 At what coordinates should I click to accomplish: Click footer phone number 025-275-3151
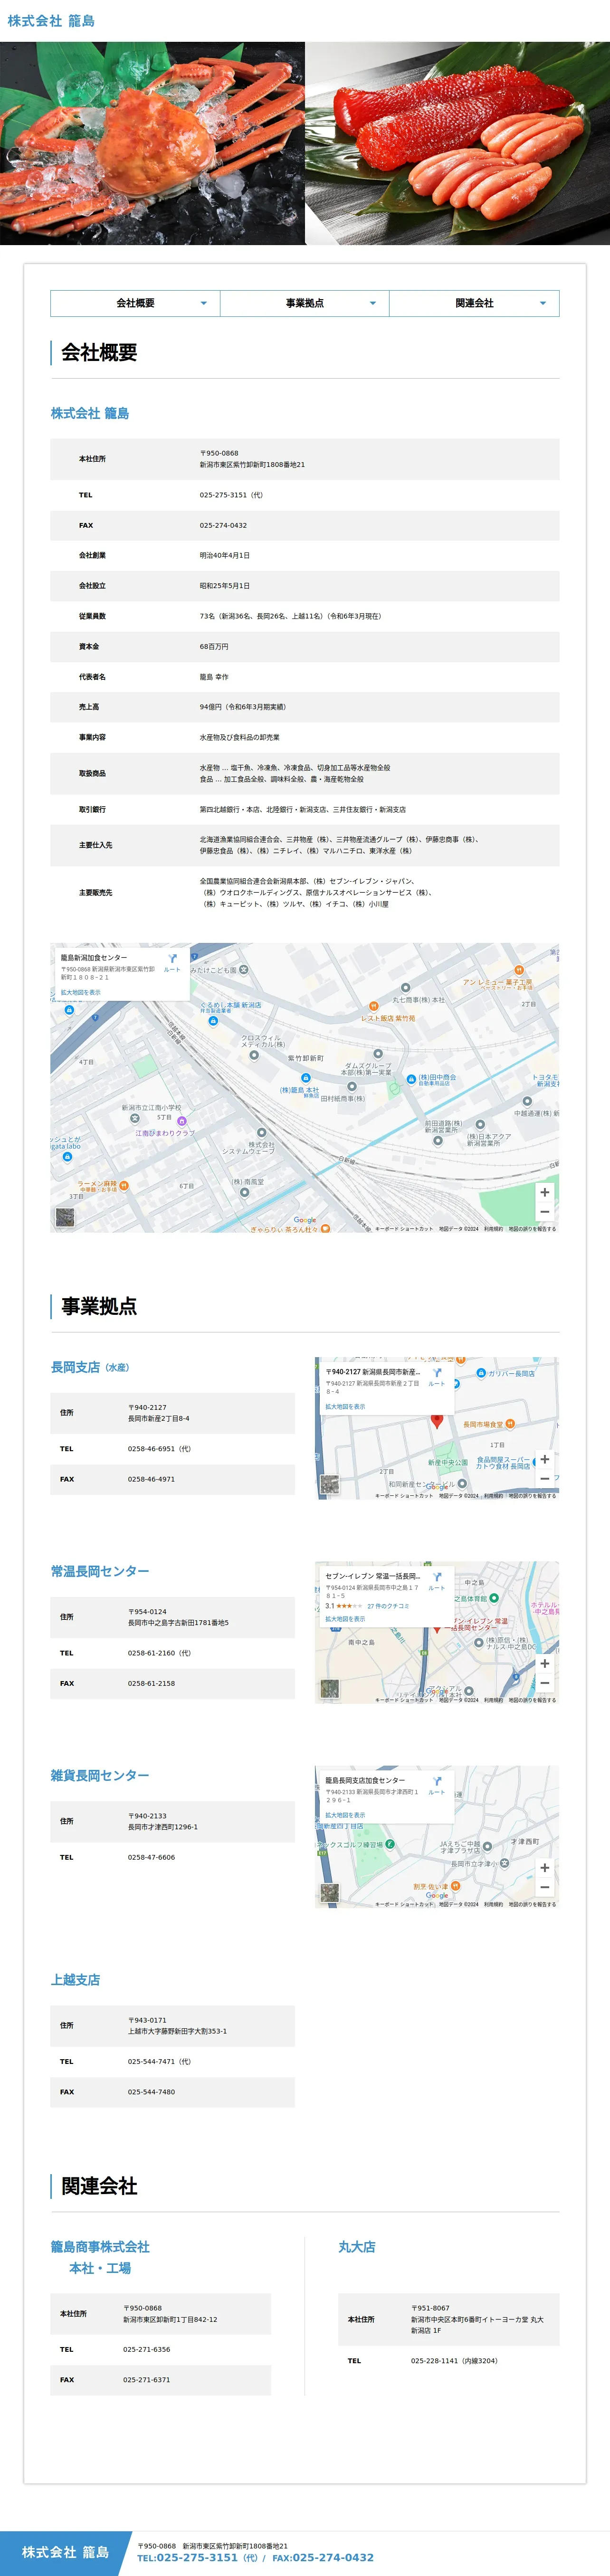(197, 2557)
